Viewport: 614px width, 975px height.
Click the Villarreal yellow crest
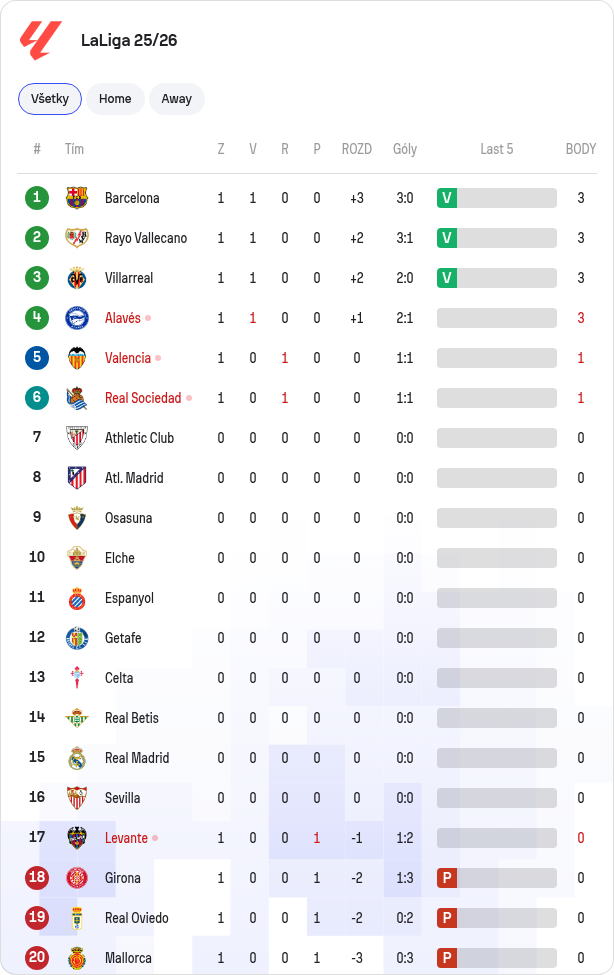77,278
